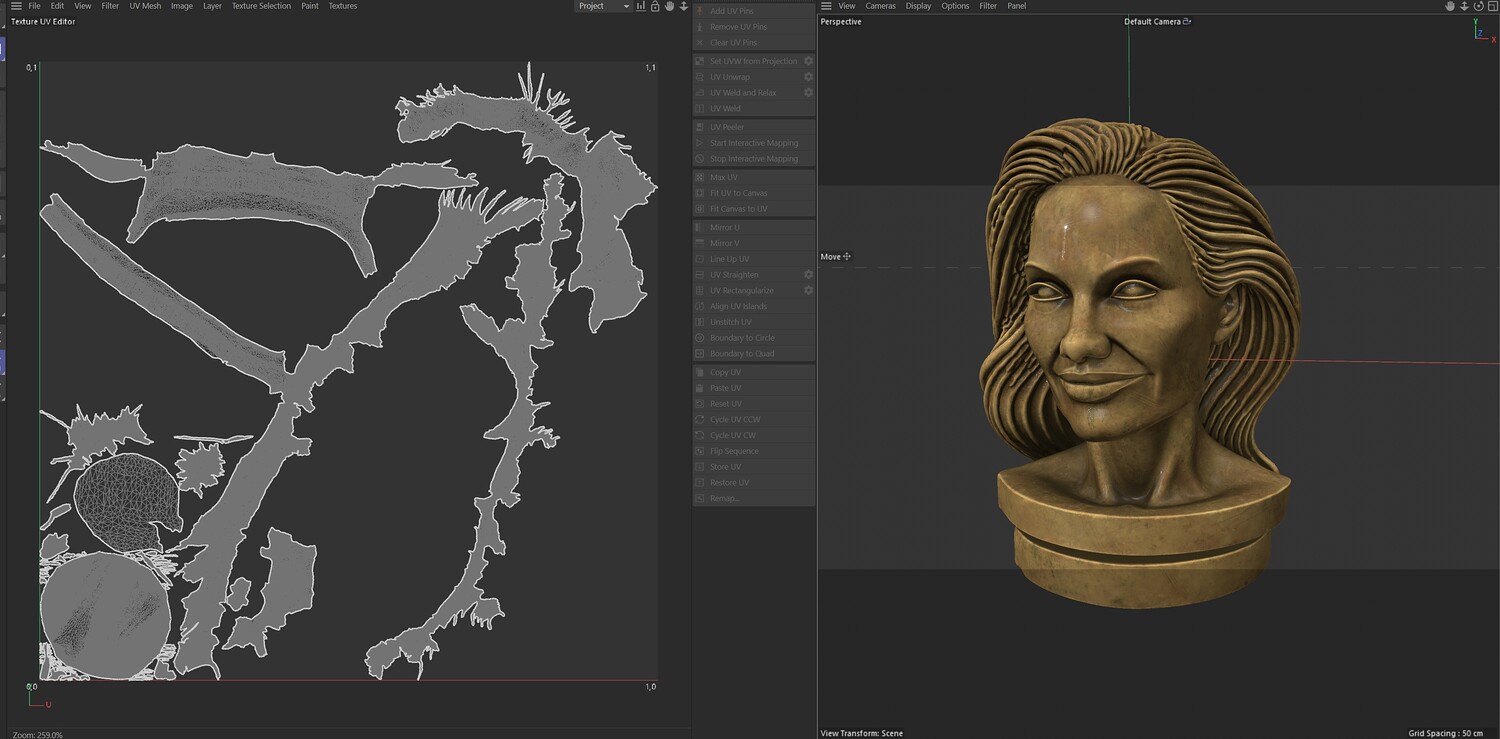Click the "Zoom: 259.0%" status text
Image resolution: width=1500 pixels, height=739 pixels.
(x=38, y=734)
